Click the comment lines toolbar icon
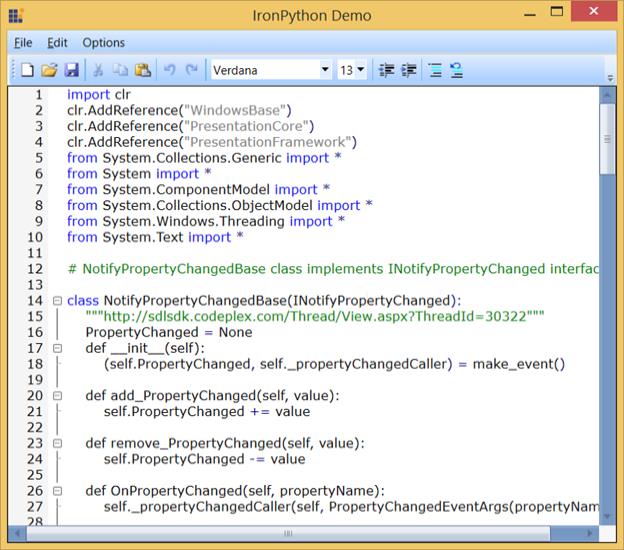Viewport: 624px width, 550px height. point(435,70)
